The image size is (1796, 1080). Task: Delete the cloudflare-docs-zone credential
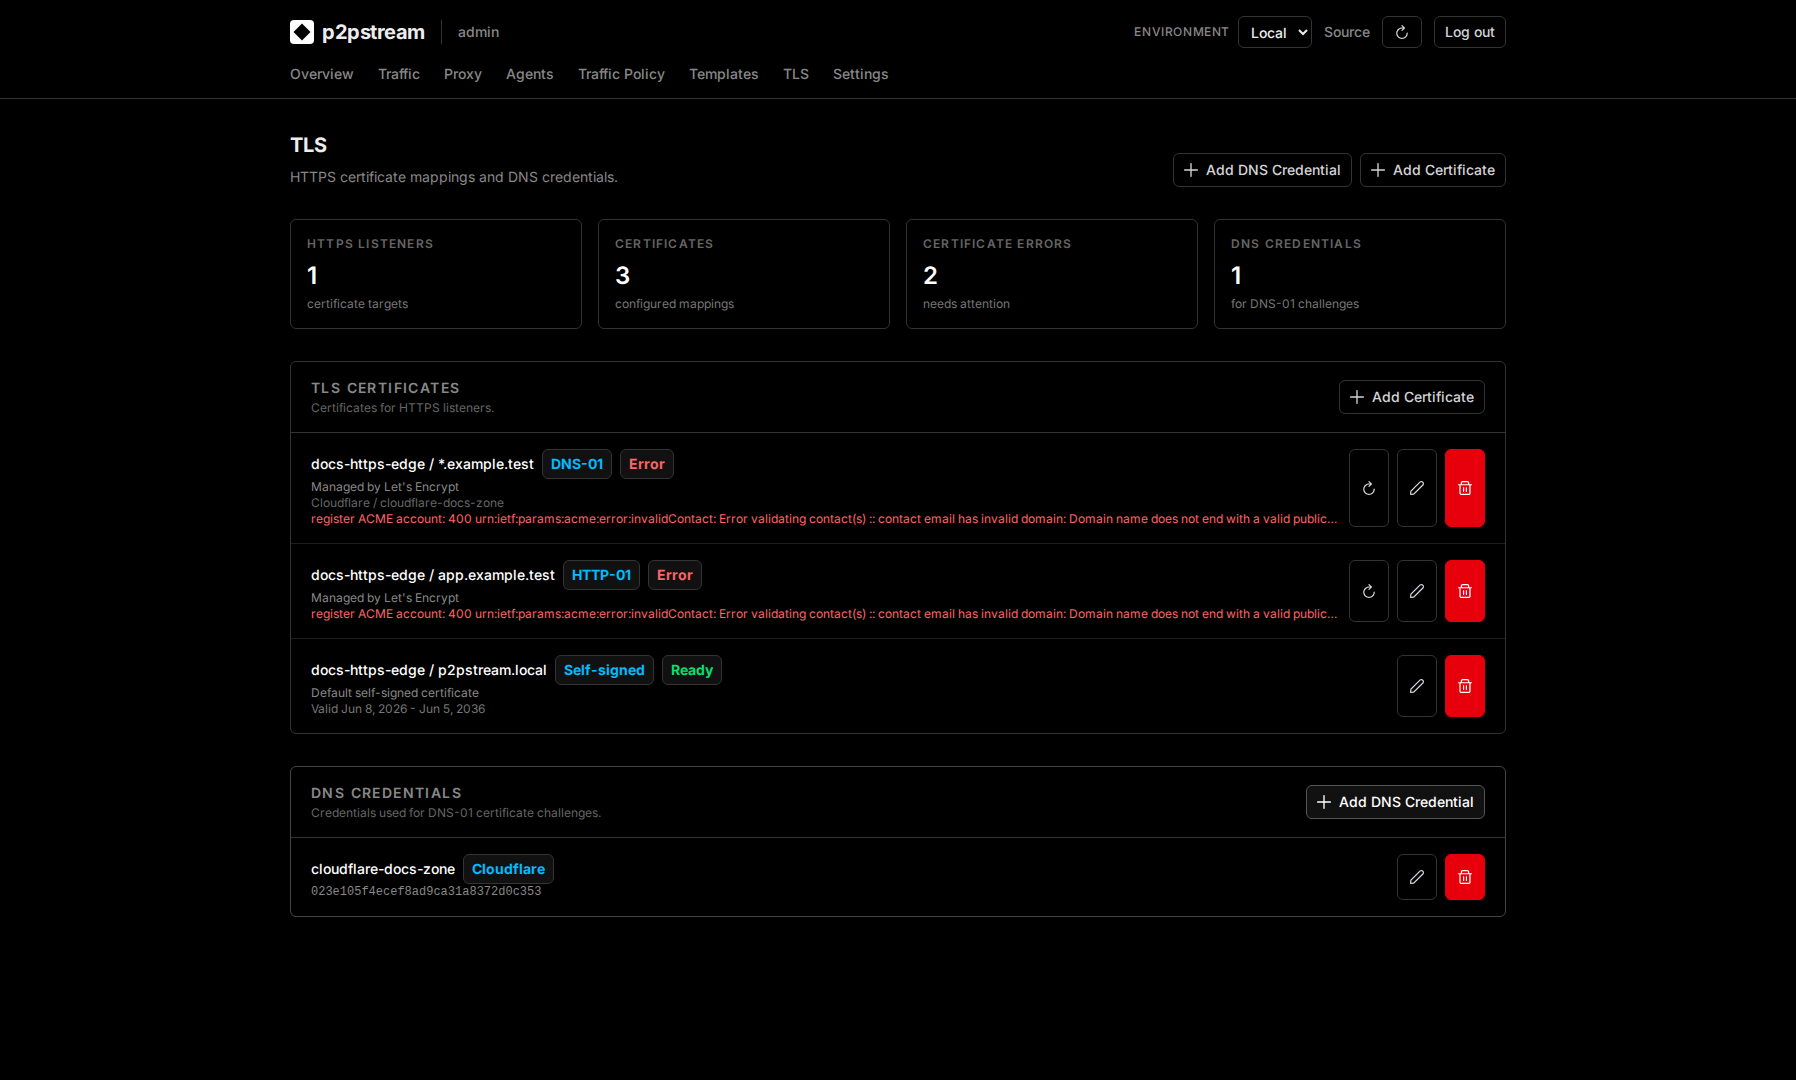(1465, 877)
